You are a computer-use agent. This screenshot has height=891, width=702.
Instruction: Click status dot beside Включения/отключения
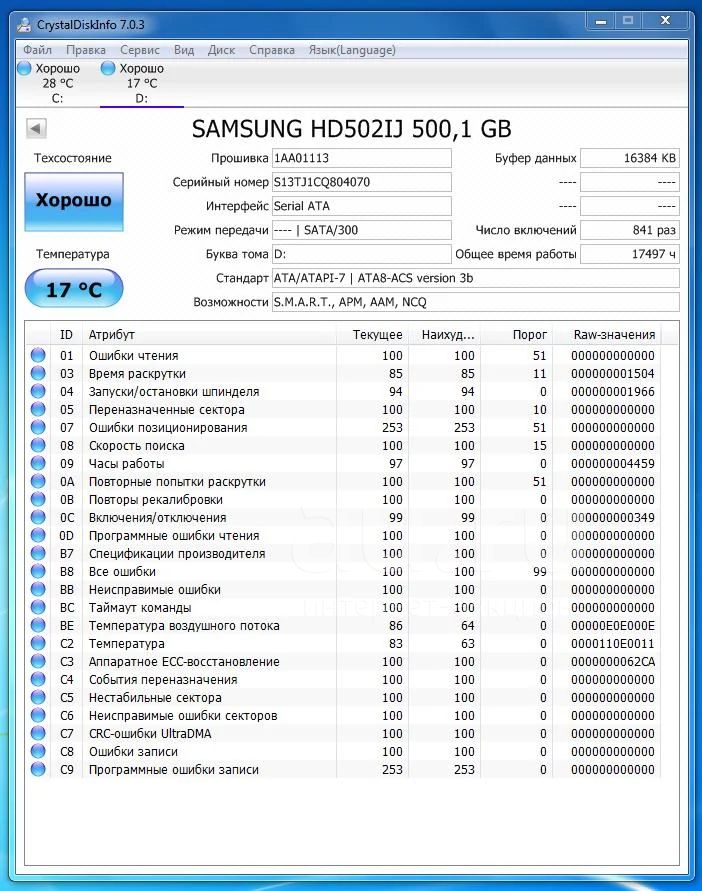[38, 517]
